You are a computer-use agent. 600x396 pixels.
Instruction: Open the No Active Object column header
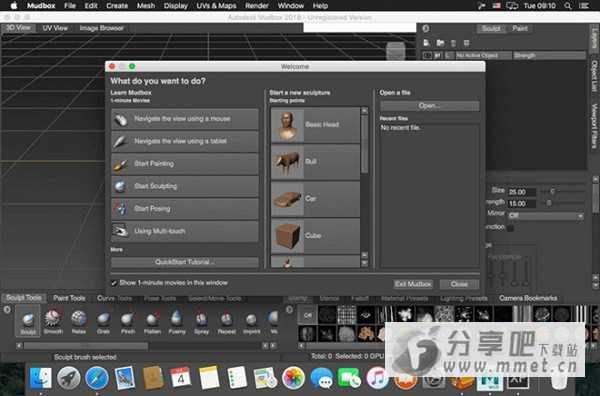pos(483,56)
